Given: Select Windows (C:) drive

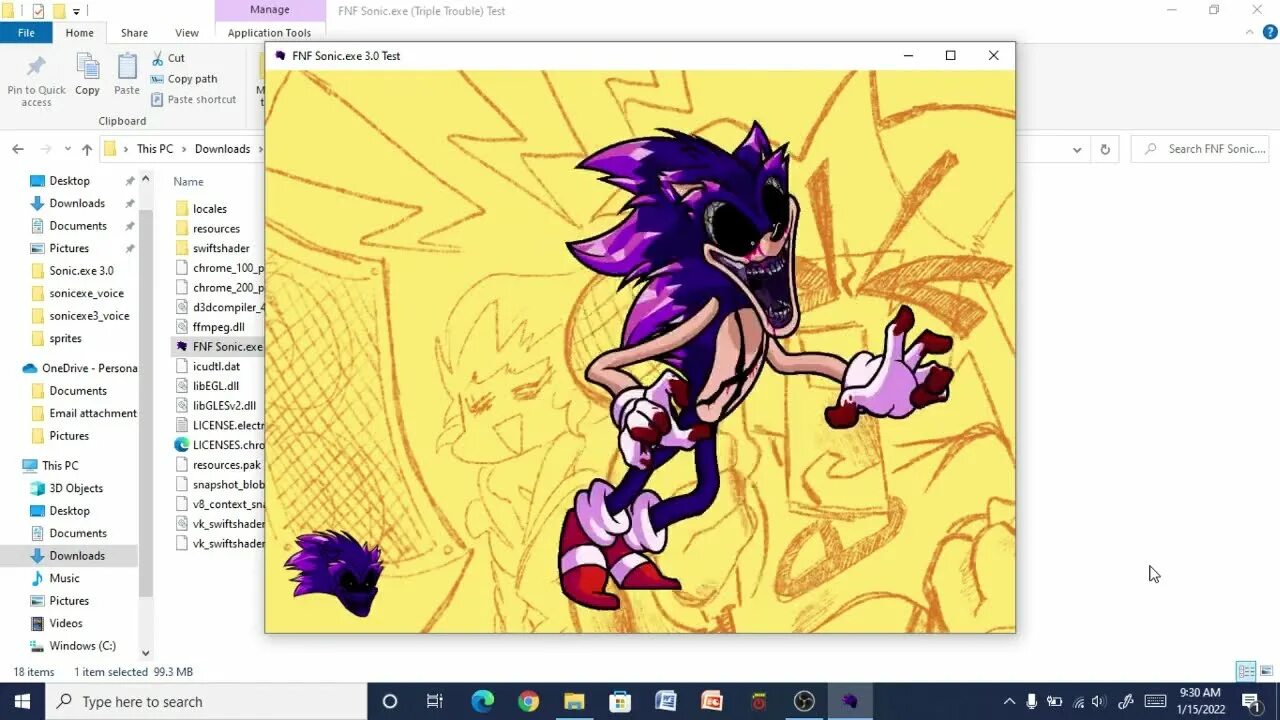Looking at the screenshot, I should 82,646.
